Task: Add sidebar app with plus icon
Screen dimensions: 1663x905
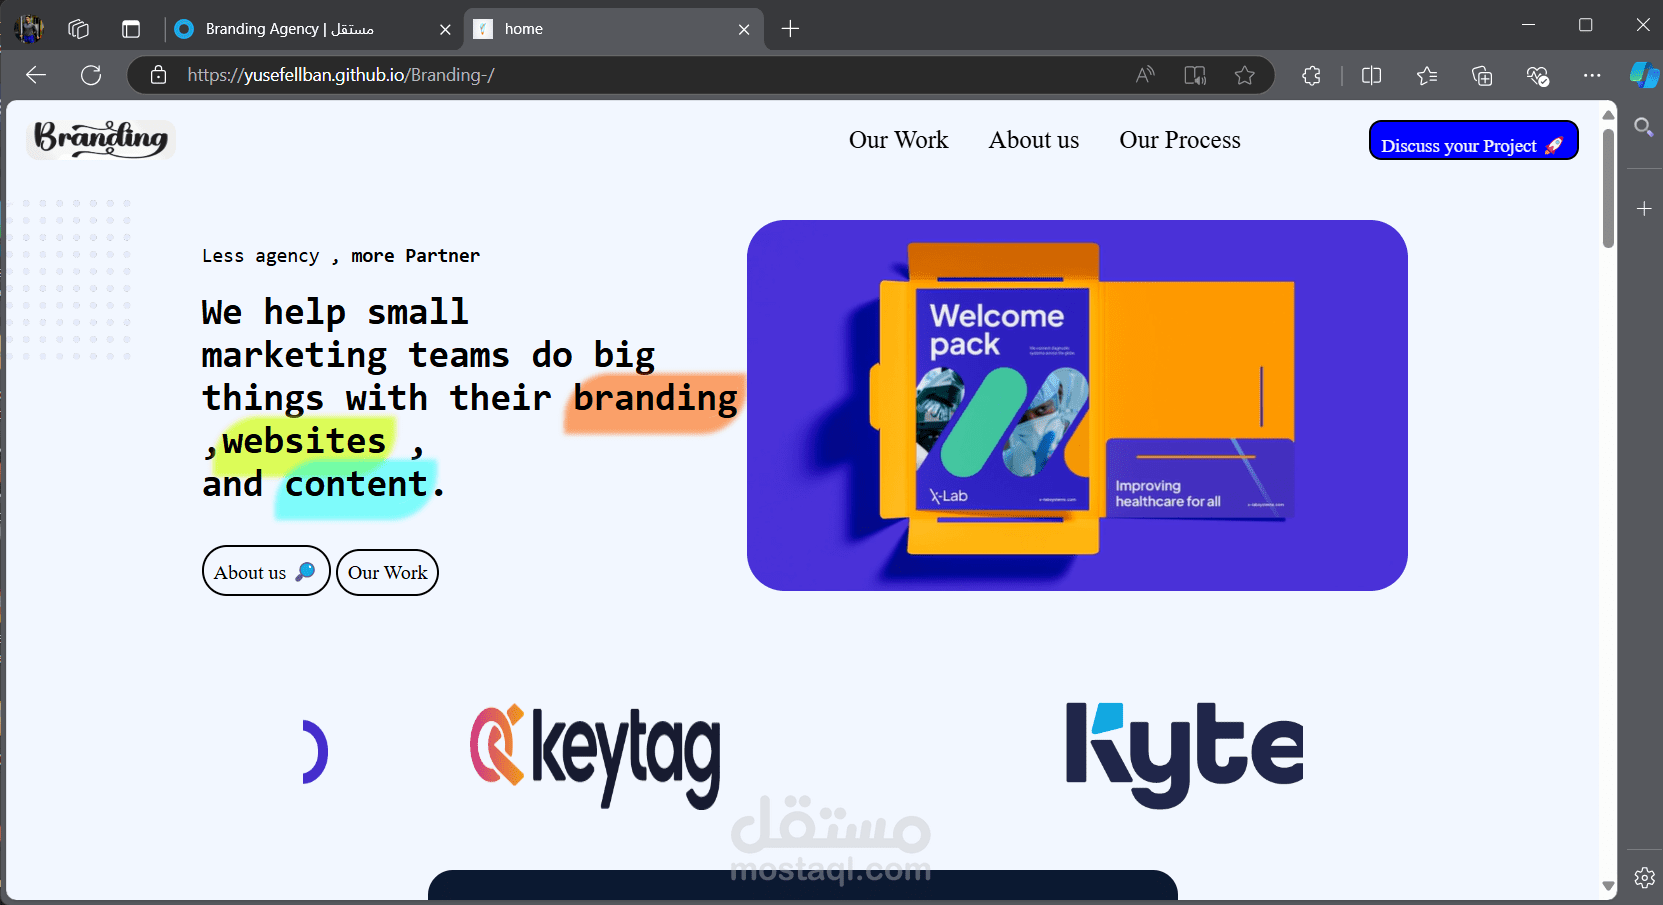Action: click(1643, 208)
